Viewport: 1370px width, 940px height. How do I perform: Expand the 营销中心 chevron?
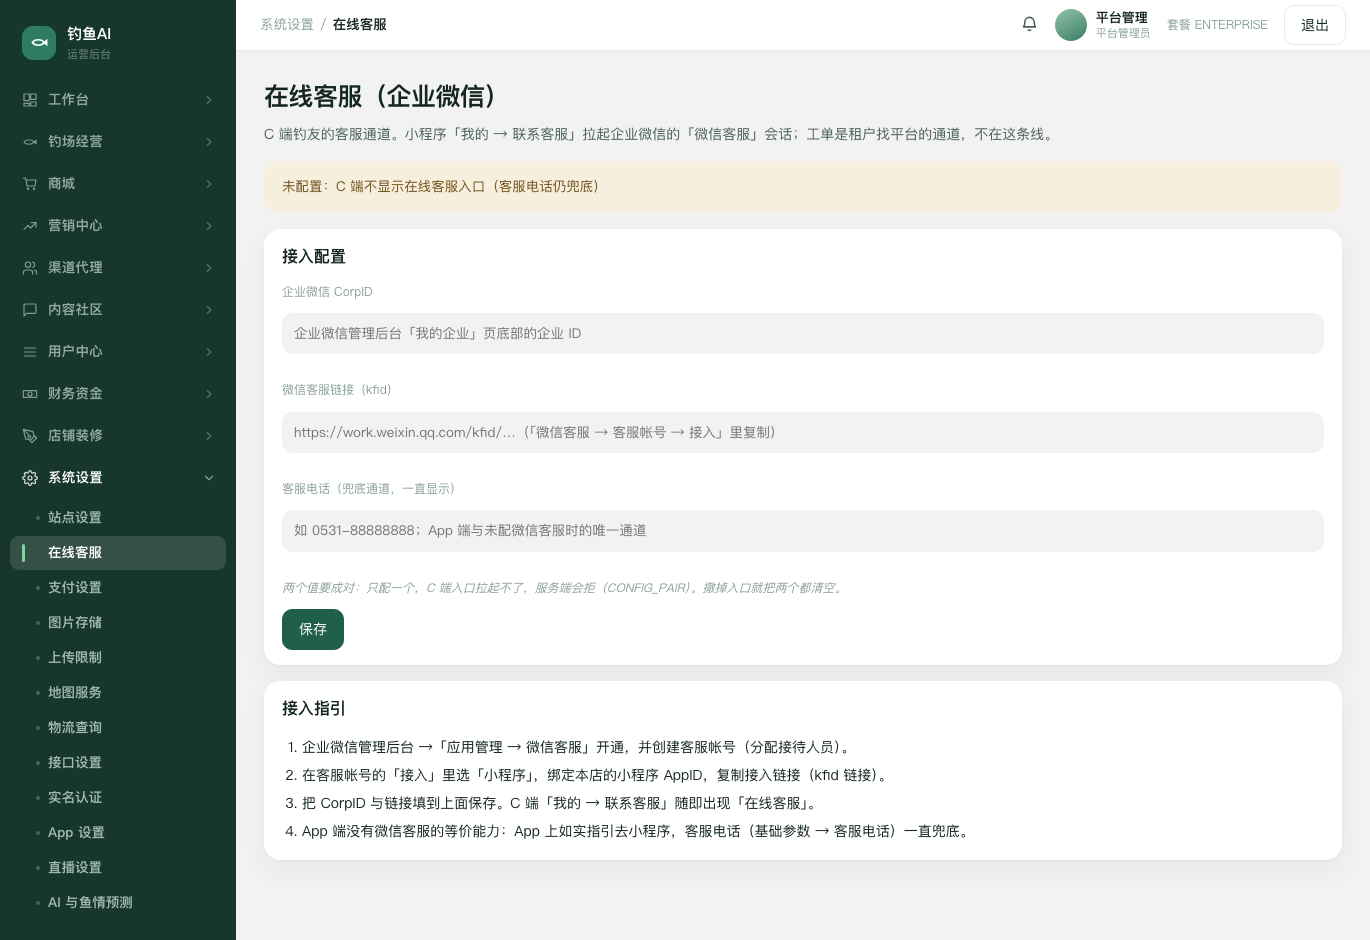pos(209,226)
